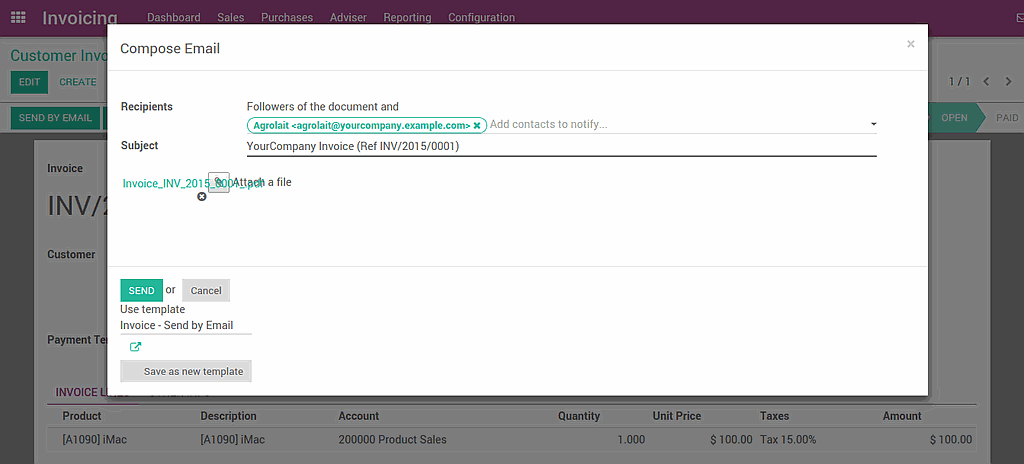The width and height of the screenshot is (1024, 464).
Task: Expand the recipients dropdown arrow
Action: [873, 125]
